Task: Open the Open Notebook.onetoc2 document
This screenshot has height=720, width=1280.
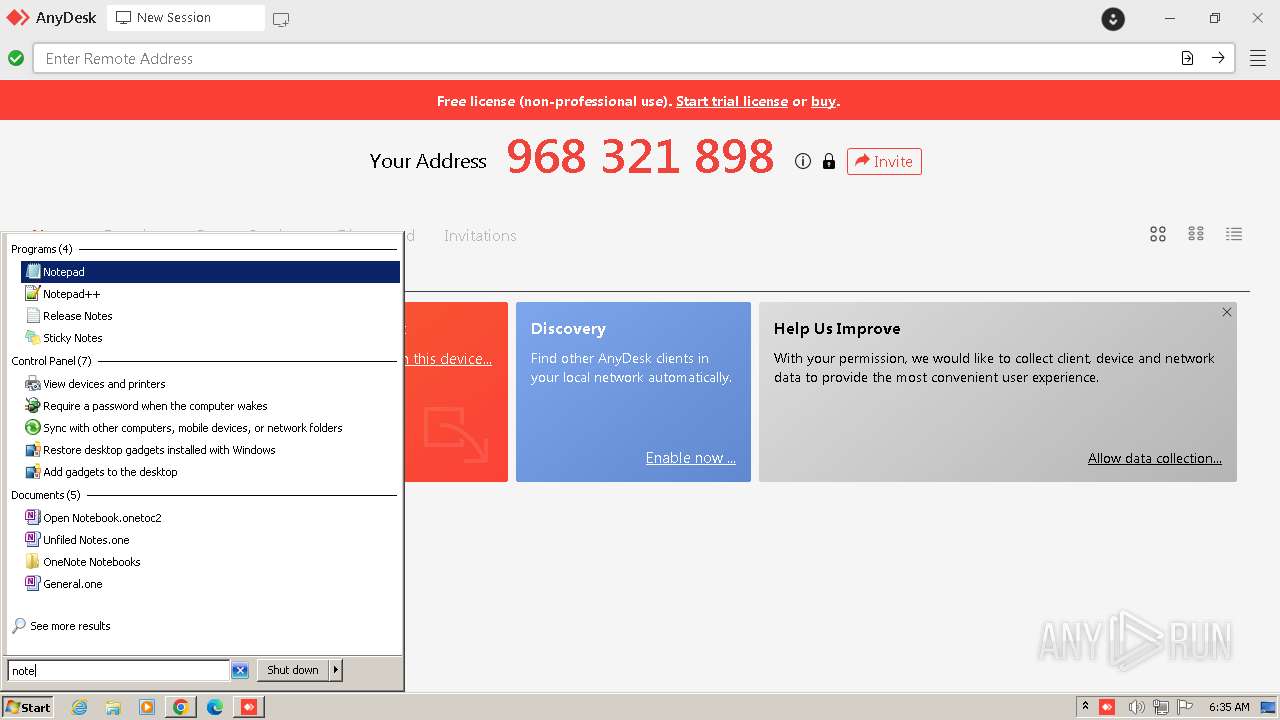Action: coord(210,518)
